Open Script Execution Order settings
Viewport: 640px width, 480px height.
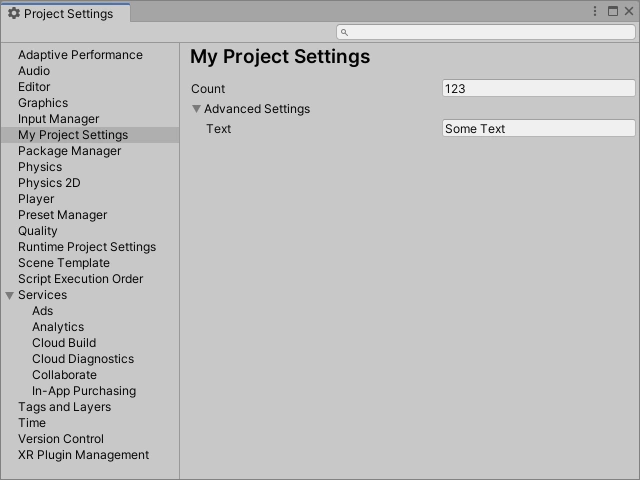pyautogui.click(x=80, y=279)
